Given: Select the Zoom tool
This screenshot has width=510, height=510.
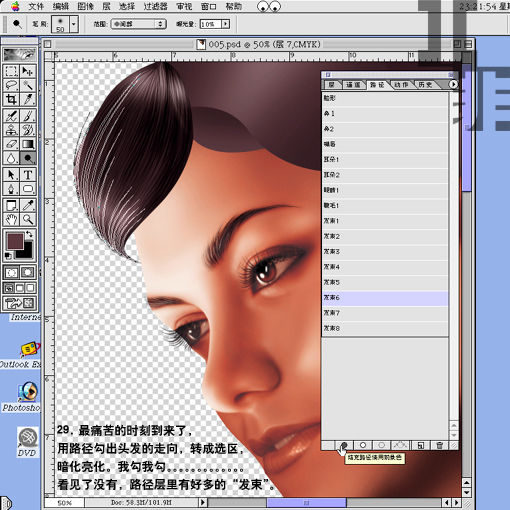Looking at the screenshot, I should [x=28, y=219].
